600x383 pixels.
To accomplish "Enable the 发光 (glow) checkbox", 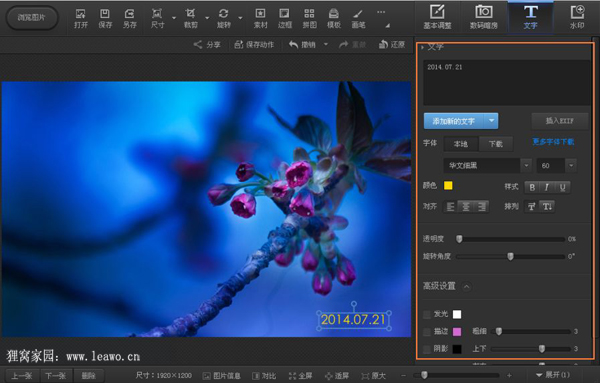I will click(x=427, y=315).
